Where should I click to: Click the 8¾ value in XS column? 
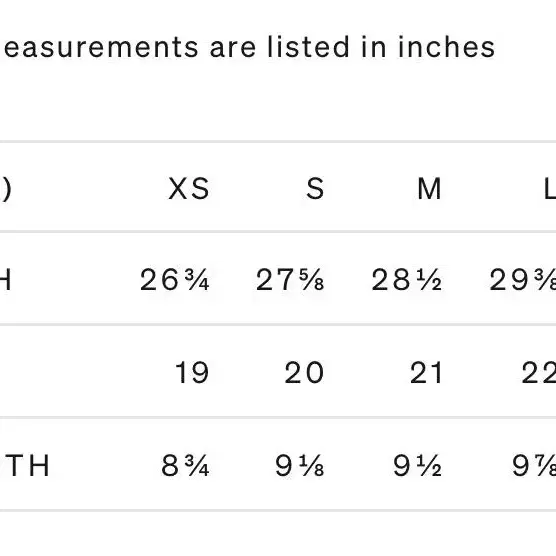(x=185, y=466)
